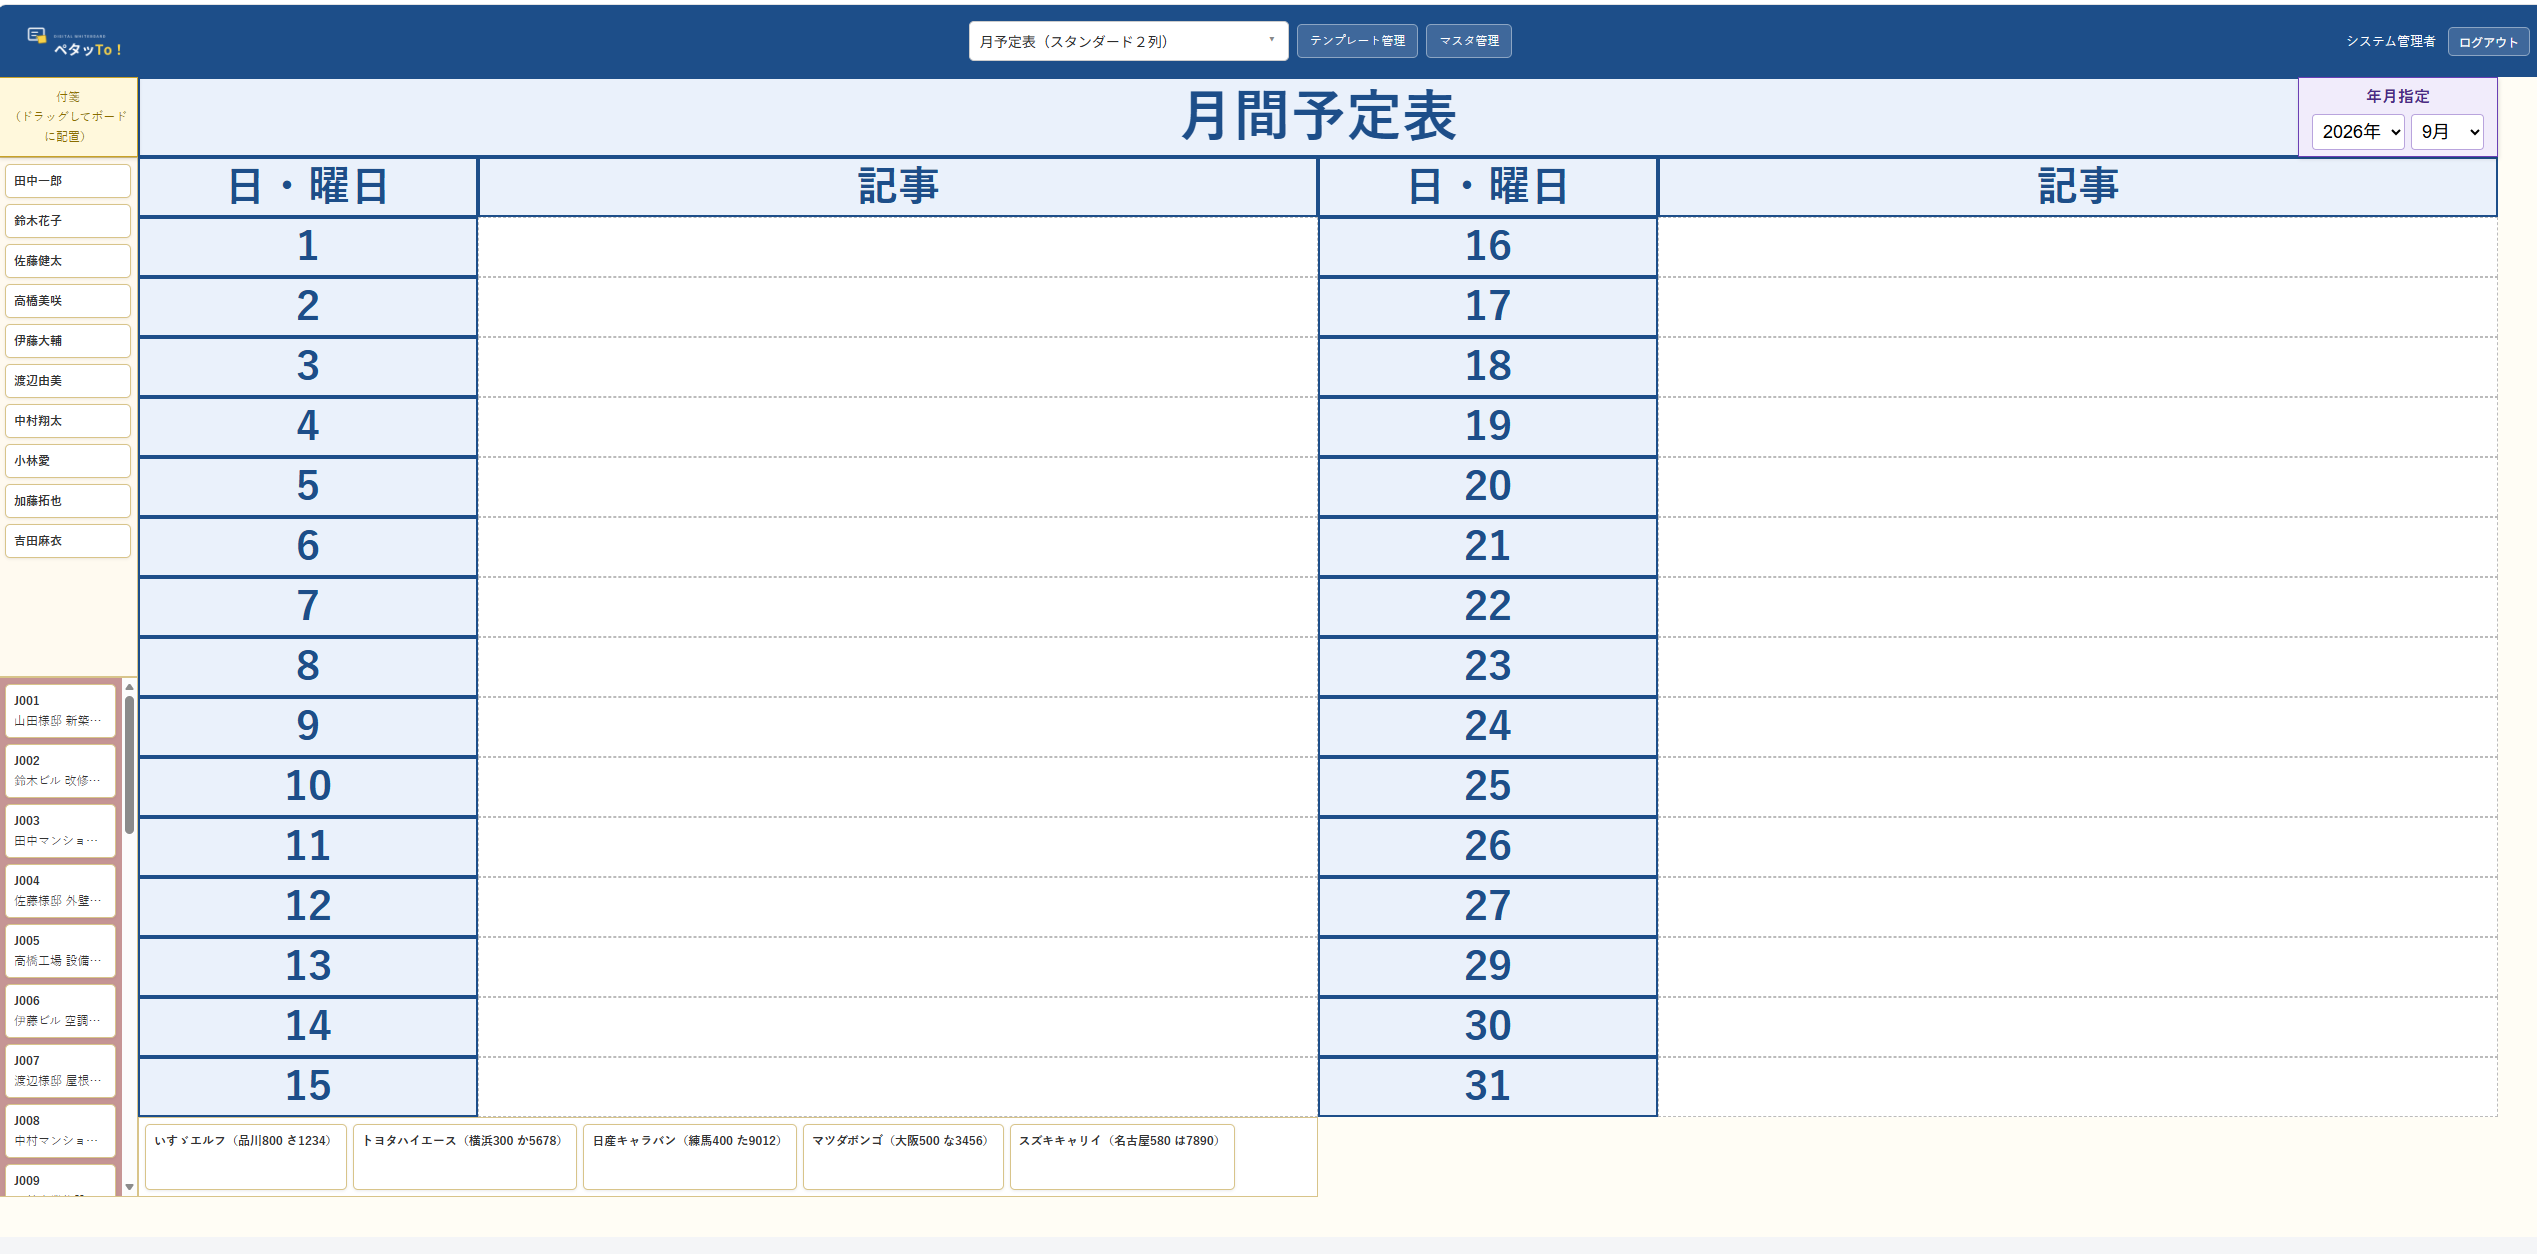This screenshot has width=2537, height=1254.
Task: Select the J002 鈴木ビル job card
Action: tap(61, 771)
